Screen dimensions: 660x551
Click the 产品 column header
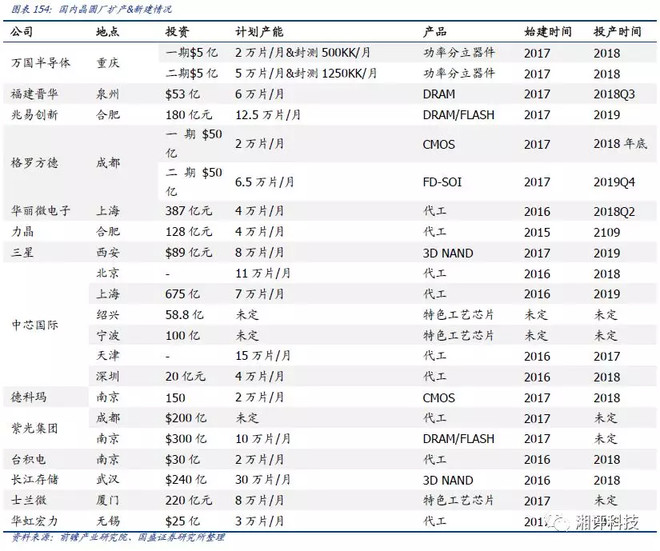click(434, 32)
